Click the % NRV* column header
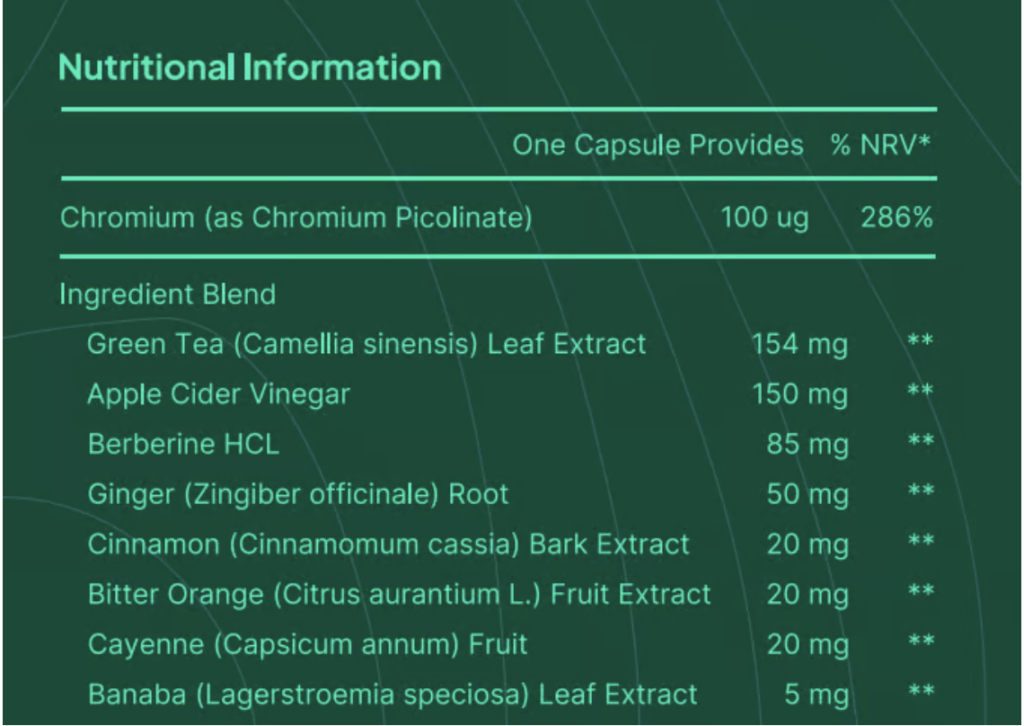The width and height of the screenshot is (1024, 726). point(881,145)
